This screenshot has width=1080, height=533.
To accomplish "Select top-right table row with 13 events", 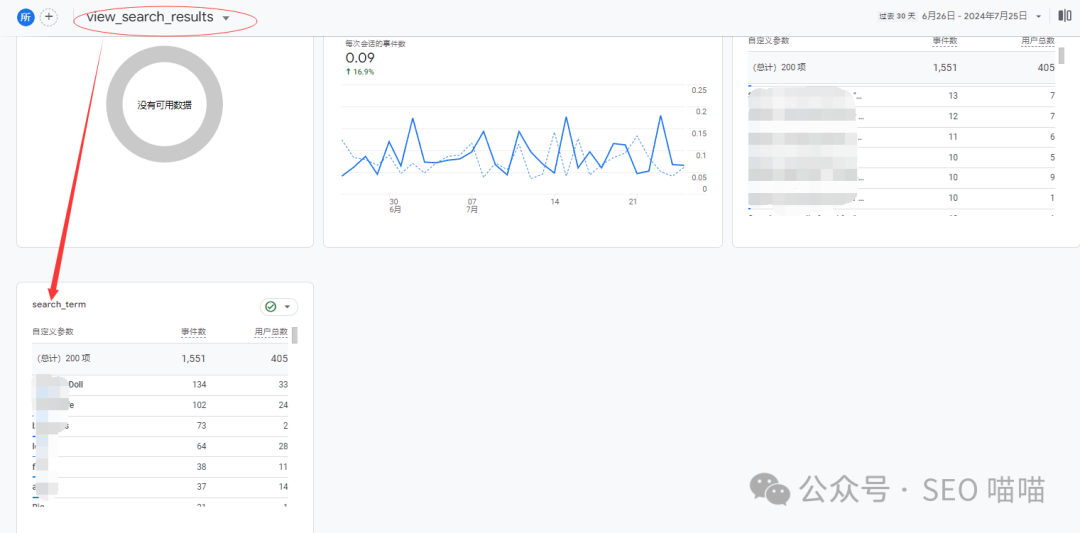I will [x=902, y=96].
